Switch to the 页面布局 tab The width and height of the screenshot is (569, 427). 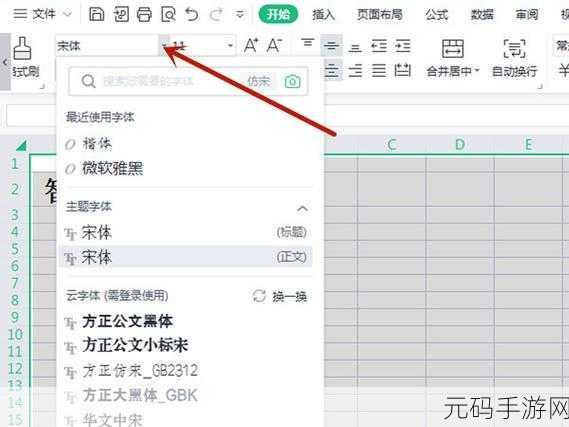click(380, 15)
